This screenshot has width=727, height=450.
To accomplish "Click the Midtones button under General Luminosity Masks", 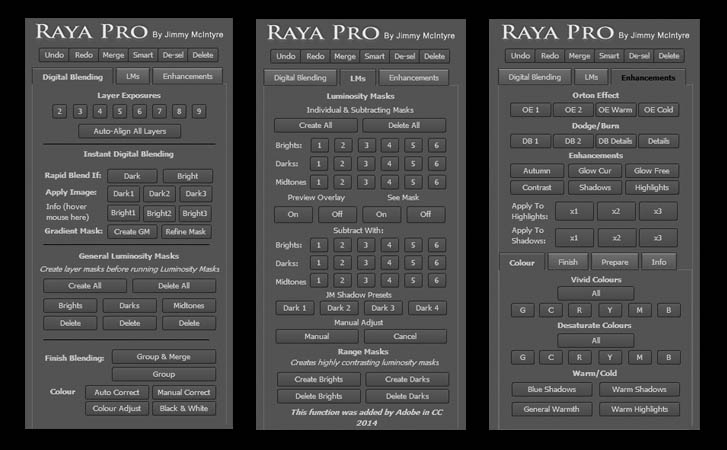I will click(x=189, y=305).
